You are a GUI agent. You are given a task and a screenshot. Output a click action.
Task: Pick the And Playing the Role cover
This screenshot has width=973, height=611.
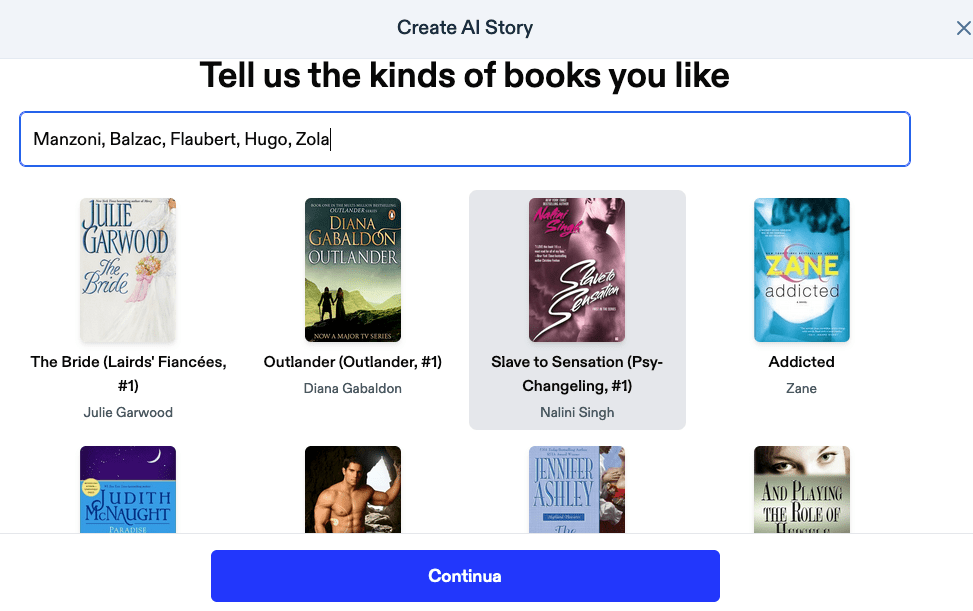click(x=801, y=489)
